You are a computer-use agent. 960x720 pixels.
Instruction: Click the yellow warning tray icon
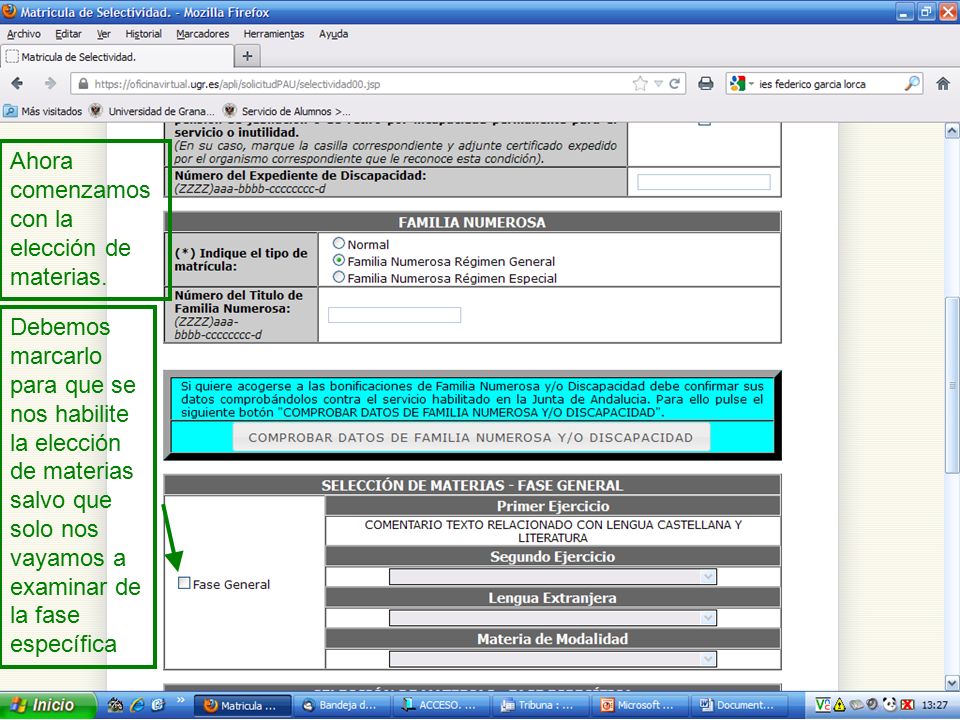pos(838,705)
